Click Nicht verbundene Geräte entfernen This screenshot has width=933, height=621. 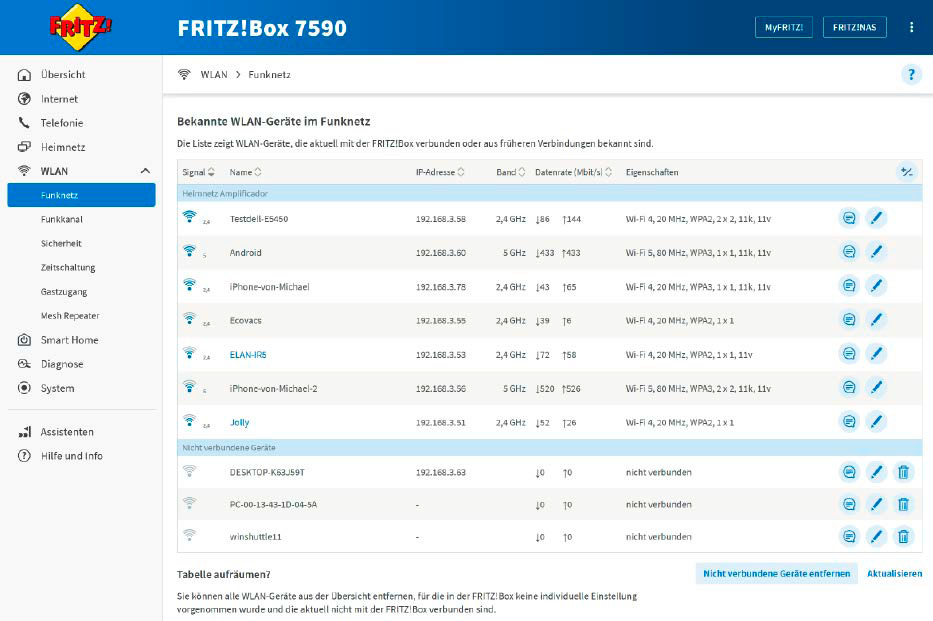[x=777, y=573]
